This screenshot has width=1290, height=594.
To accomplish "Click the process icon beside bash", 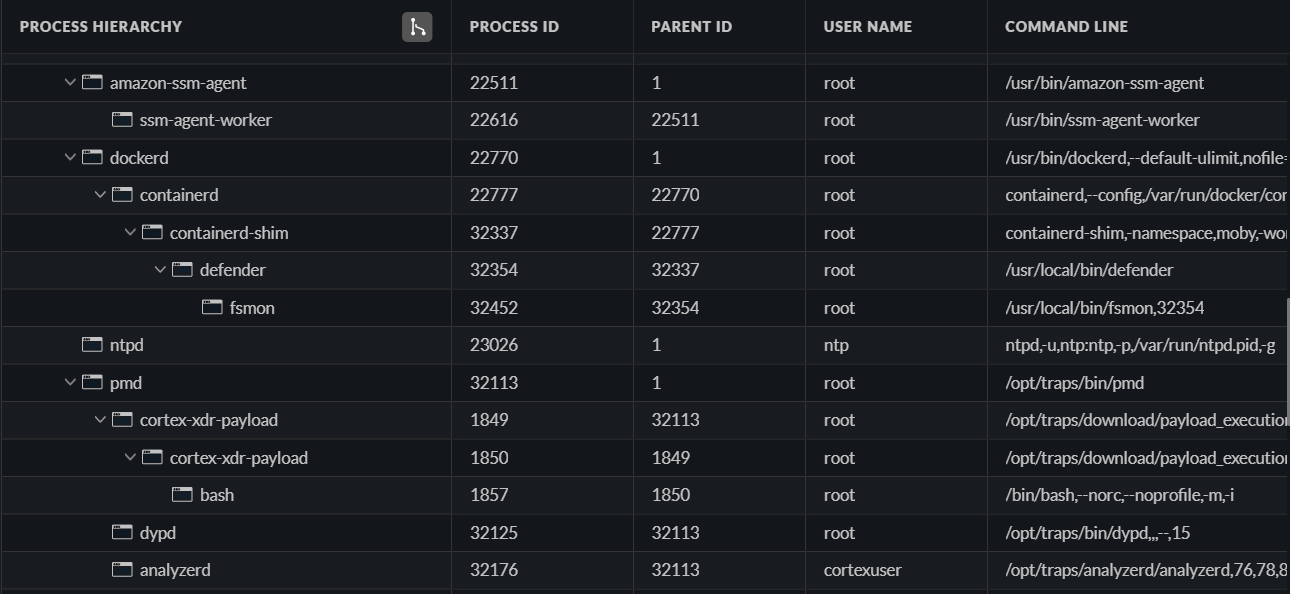I will coord(182,495).
